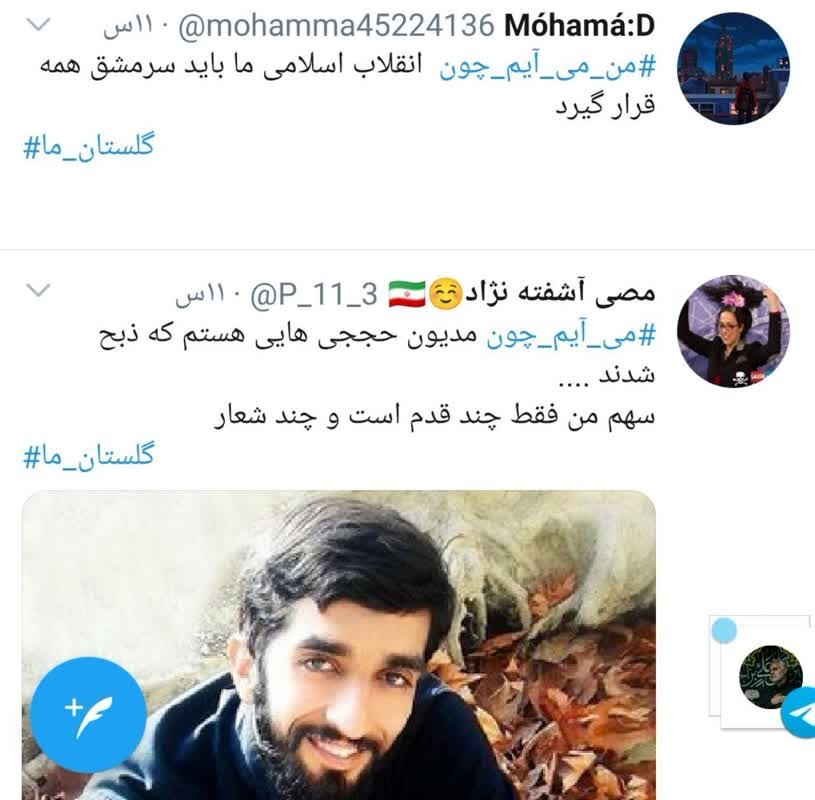Open the attached photo of bearded man
The width and height of the screenshot is (815, 800).
(x=339, y=645)
